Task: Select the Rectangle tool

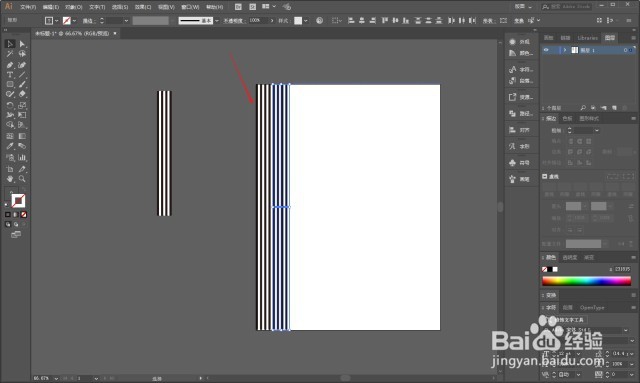Action: click(x=10, y=85)
